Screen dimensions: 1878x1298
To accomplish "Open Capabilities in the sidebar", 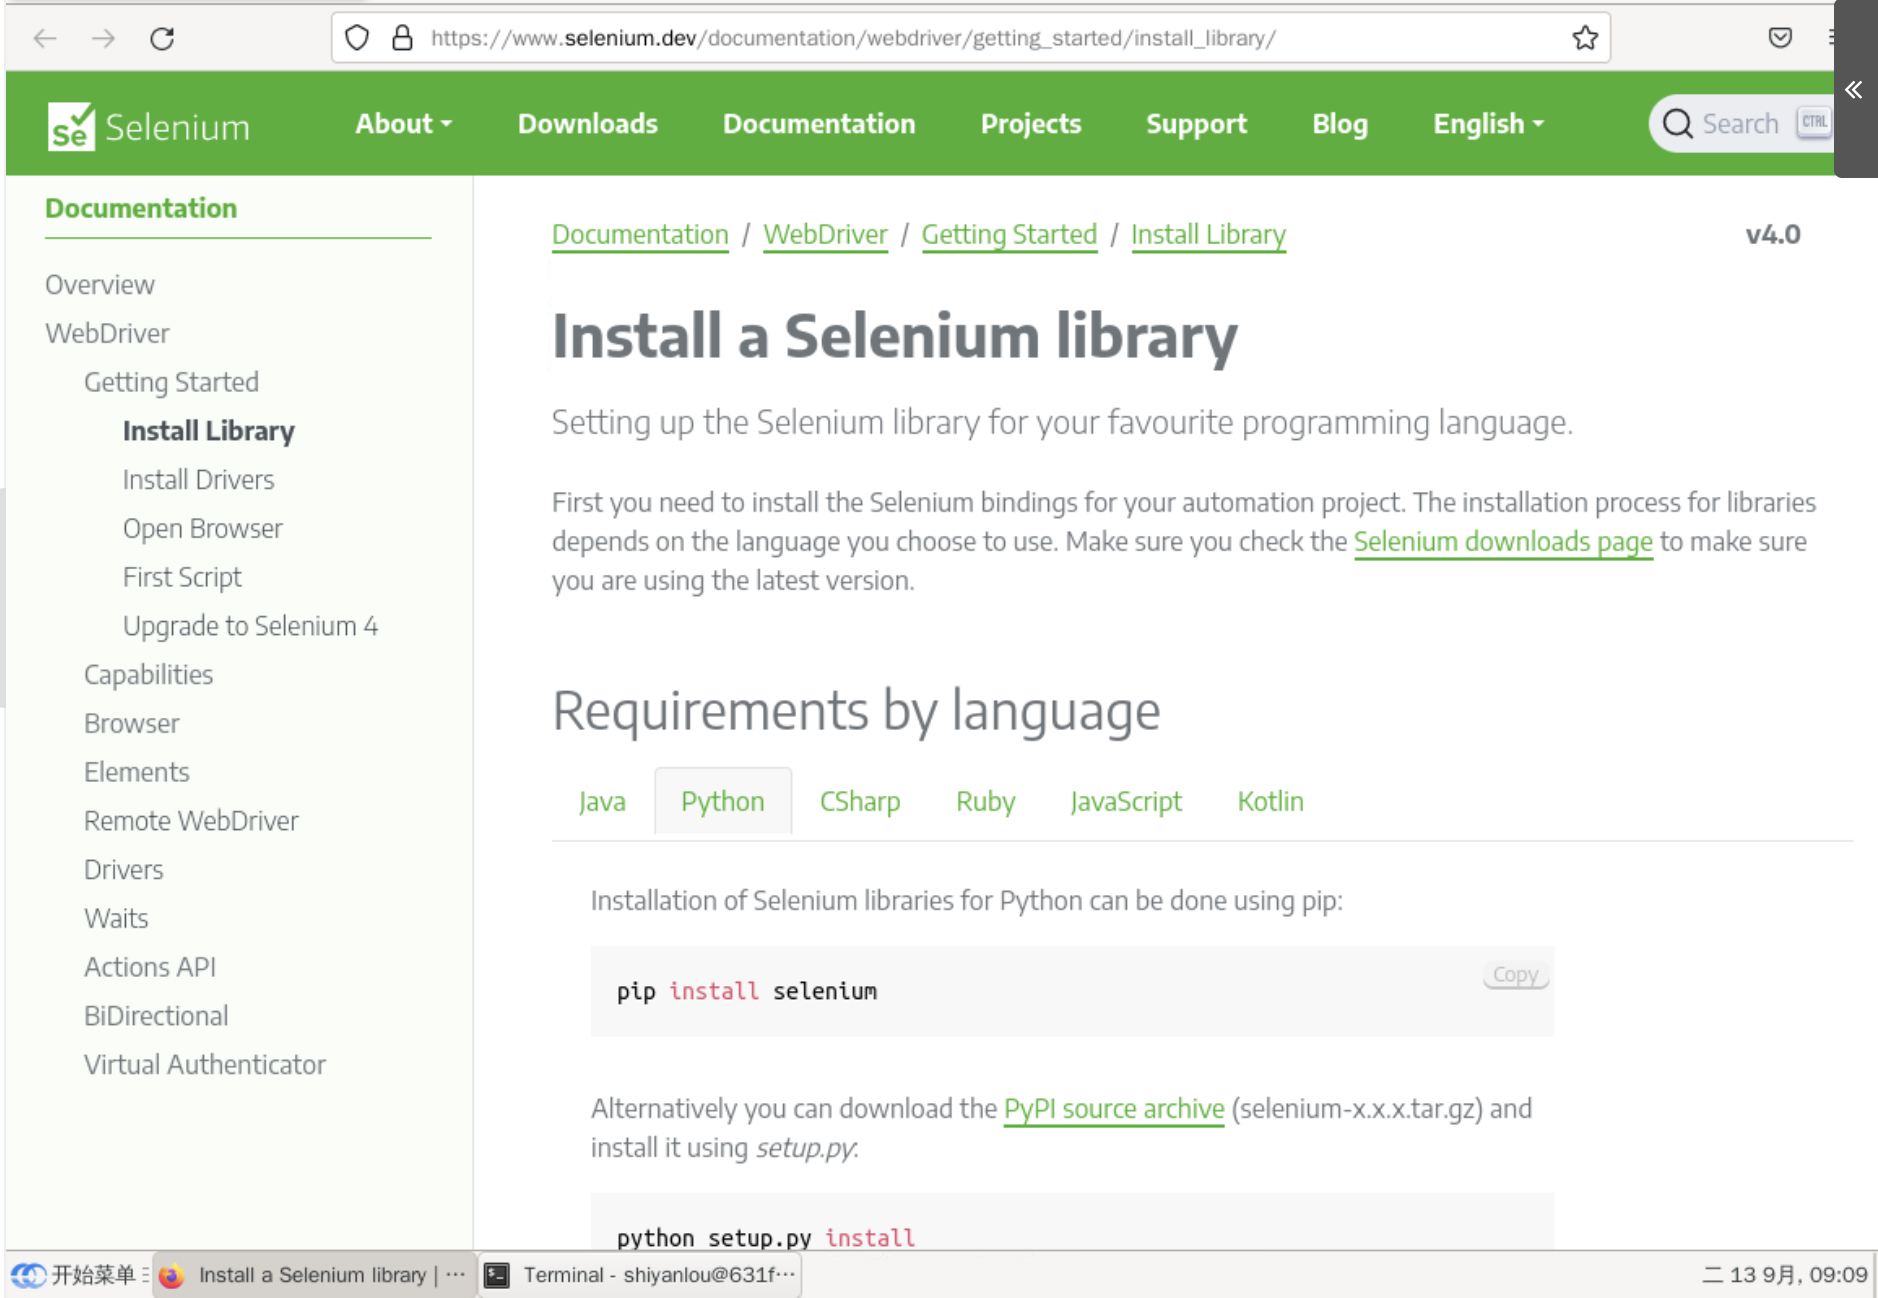I will (148, 676).
